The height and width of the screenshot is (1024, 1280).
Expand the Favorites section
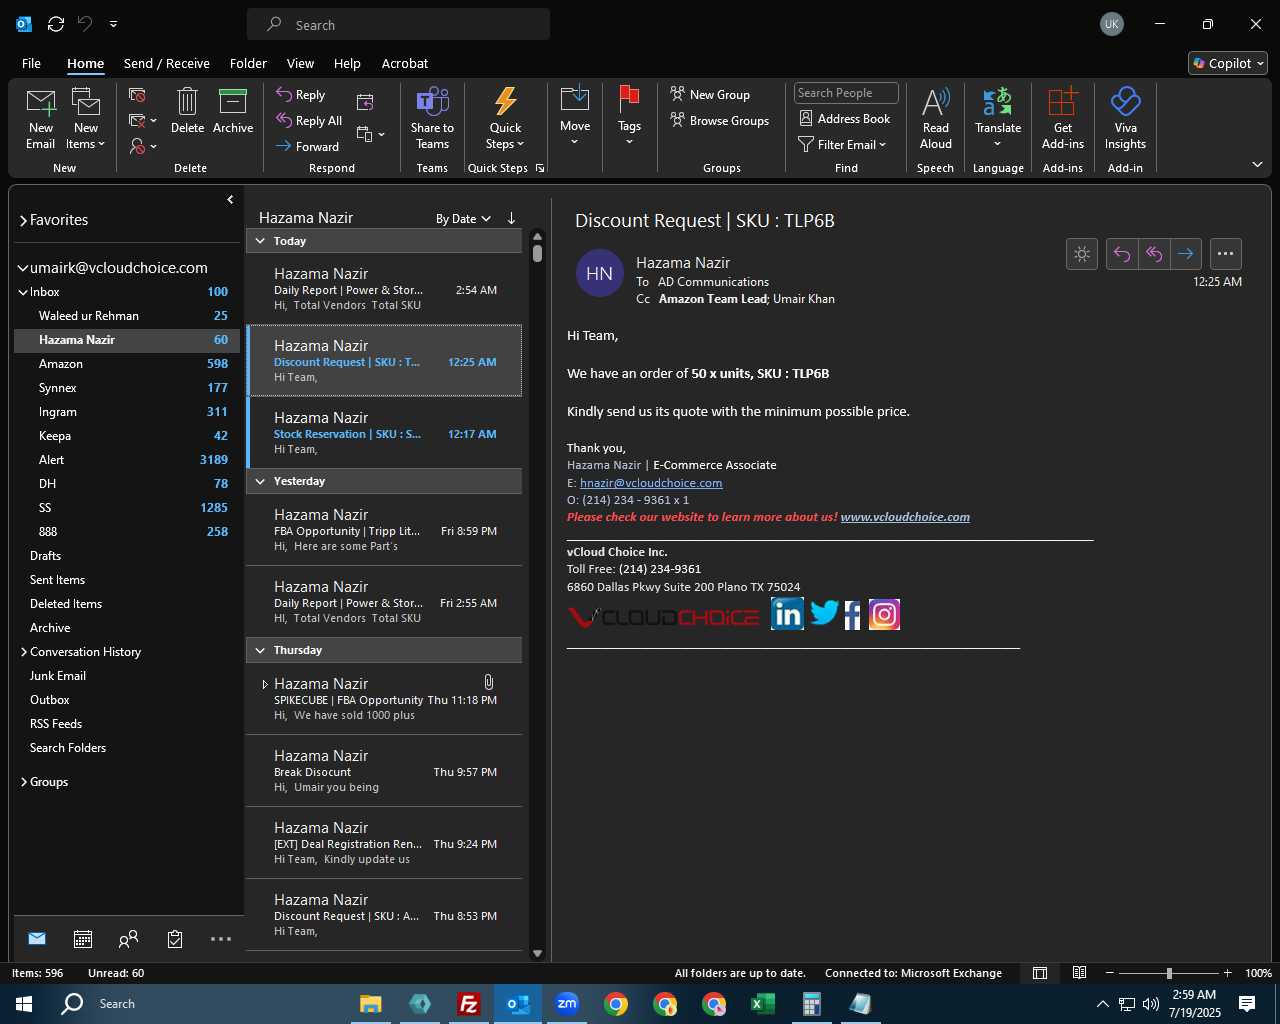coord(23,220)
